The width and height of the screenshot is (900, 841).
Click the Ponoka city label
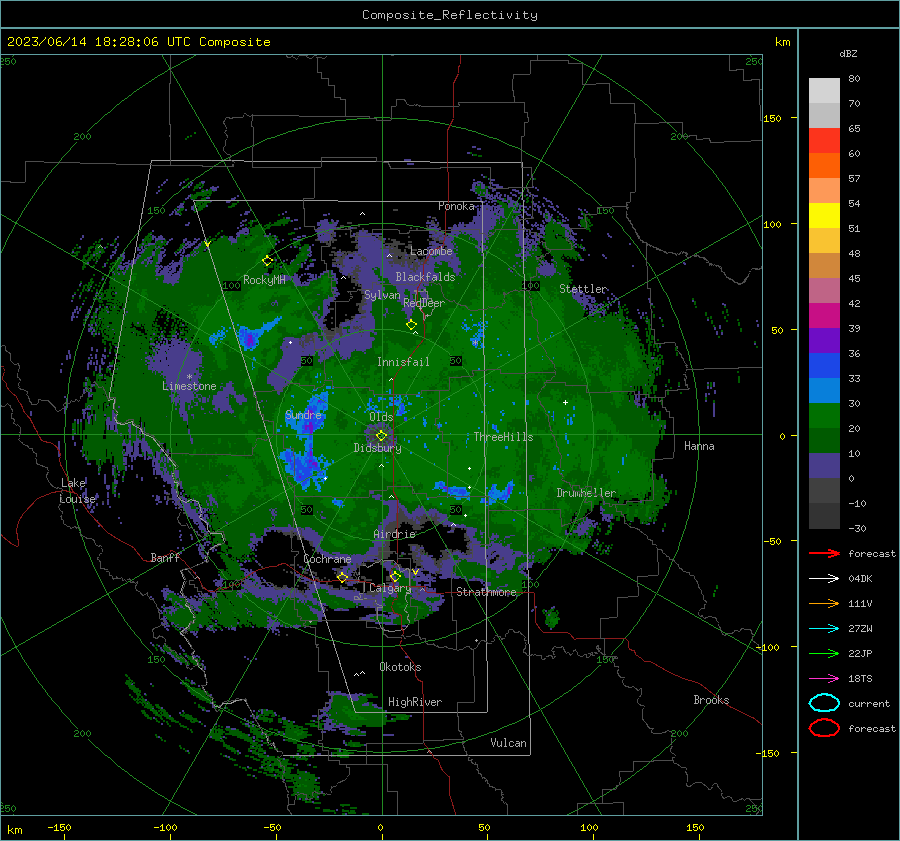(x=456, y=206)
